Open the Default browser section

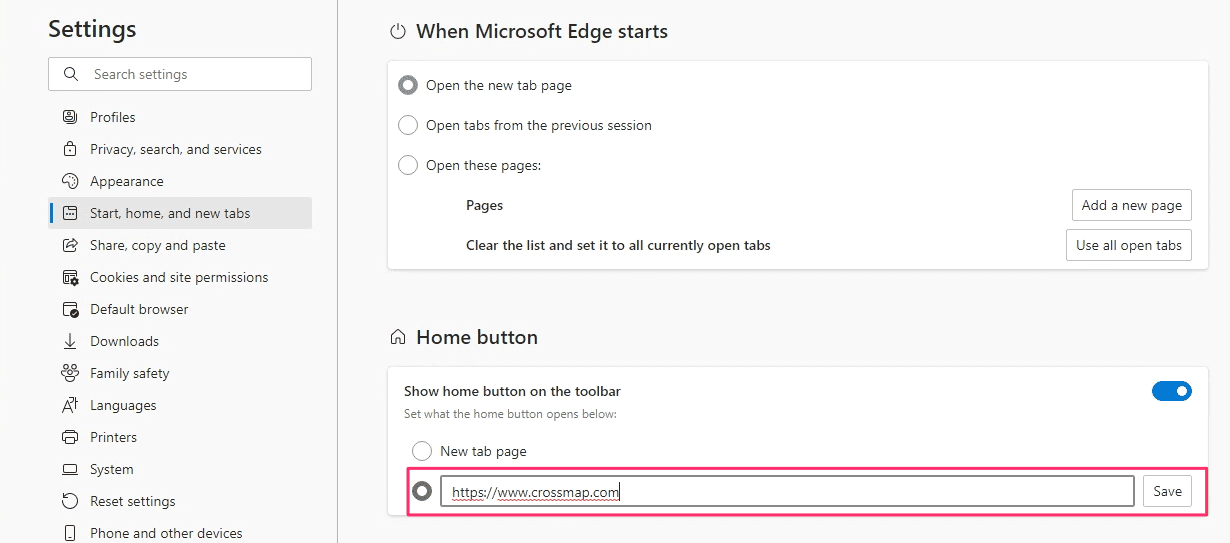point(139,309)
